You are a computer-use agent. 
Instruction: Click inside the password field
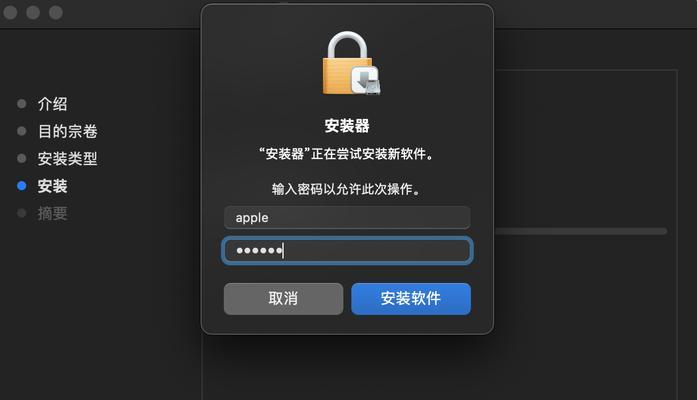[x=347, y=251]
